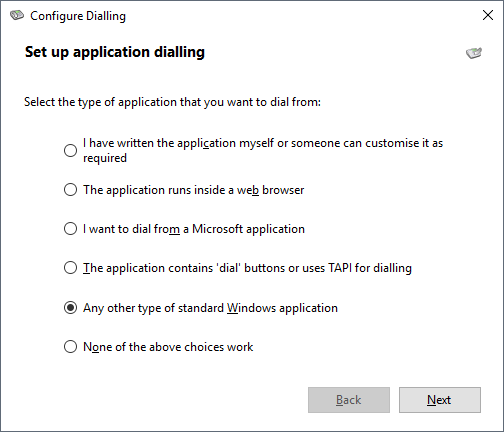
Task: Click the 'standard Windows application' label text
Action: [x=210, y=308]
